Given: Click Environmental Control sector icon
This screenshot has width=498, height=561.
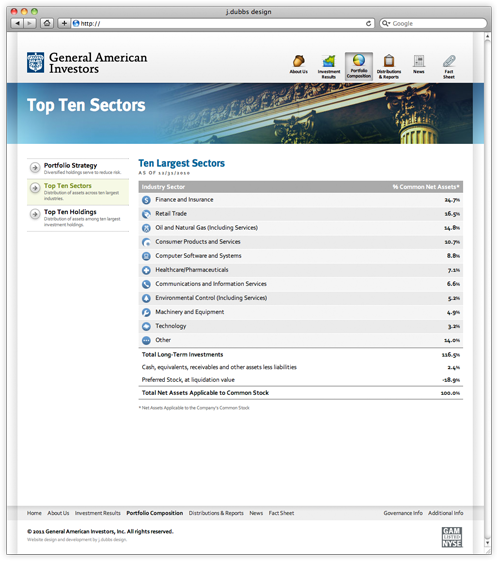Looking at the screenshot, I should (x=146, y=298).
